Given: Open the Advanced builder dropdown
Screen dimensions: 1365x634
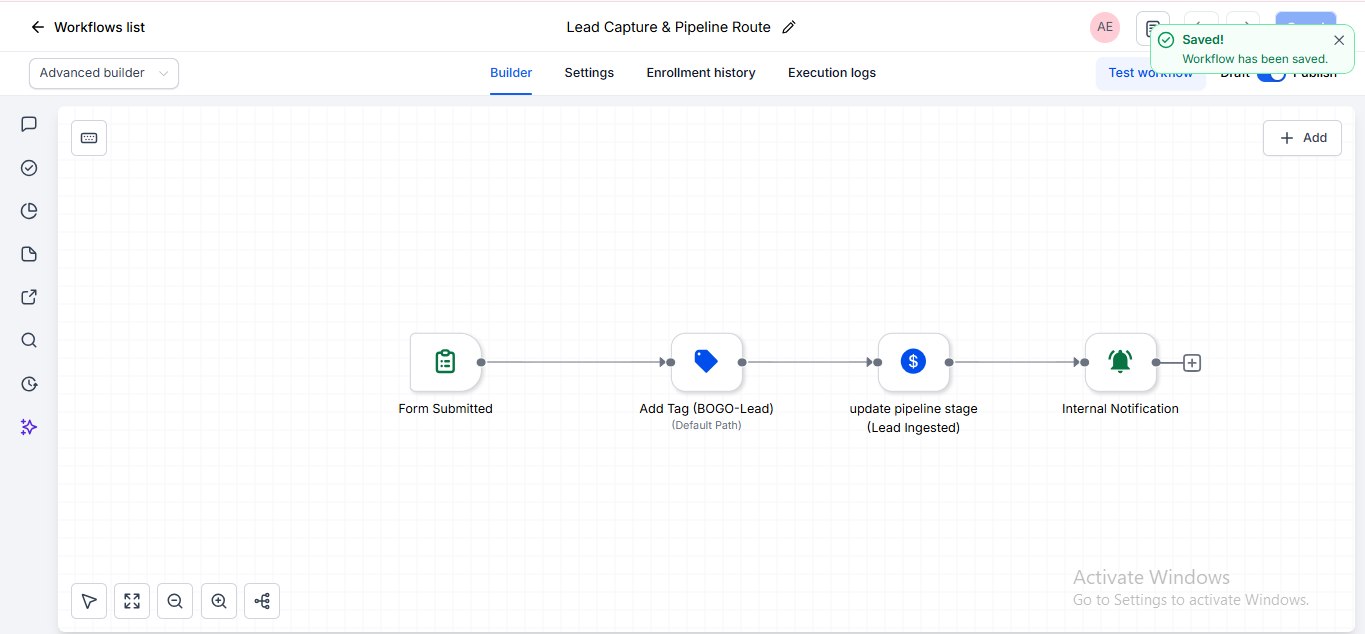Looking at the screenshot, I should click(x=104, y=73).
